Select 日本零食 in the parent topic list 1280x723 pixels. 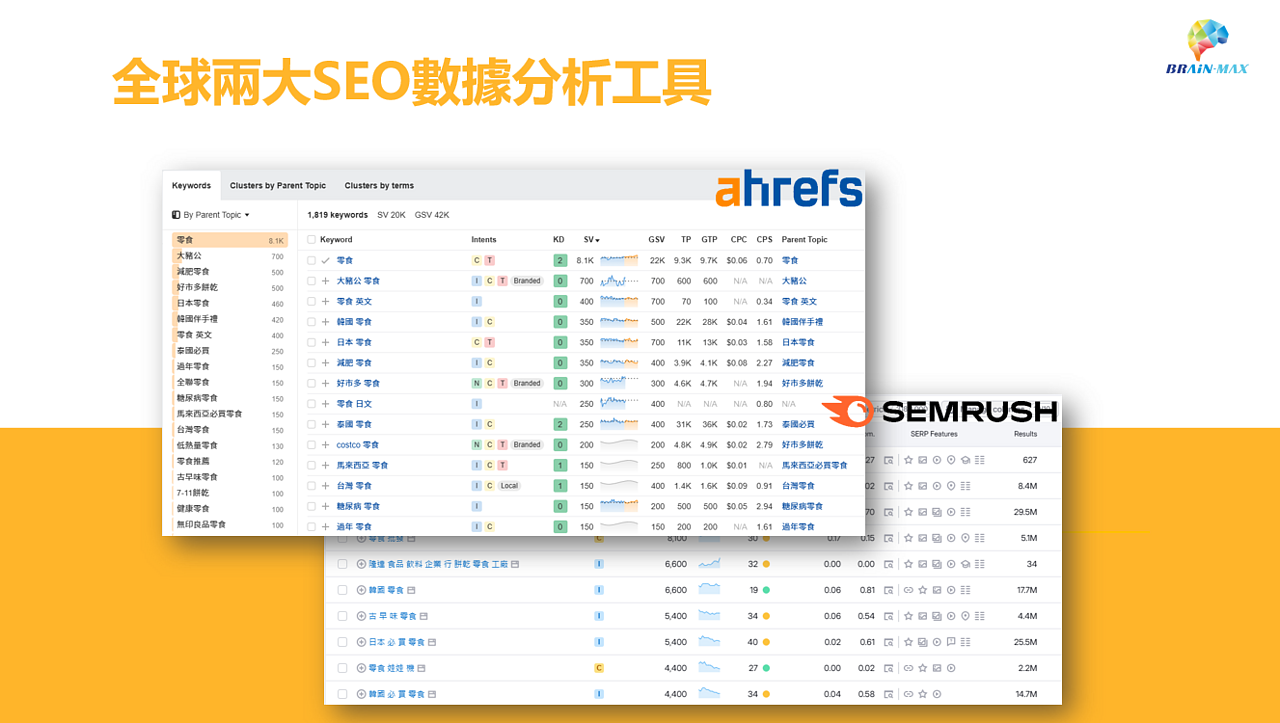[x=193, y=303]
